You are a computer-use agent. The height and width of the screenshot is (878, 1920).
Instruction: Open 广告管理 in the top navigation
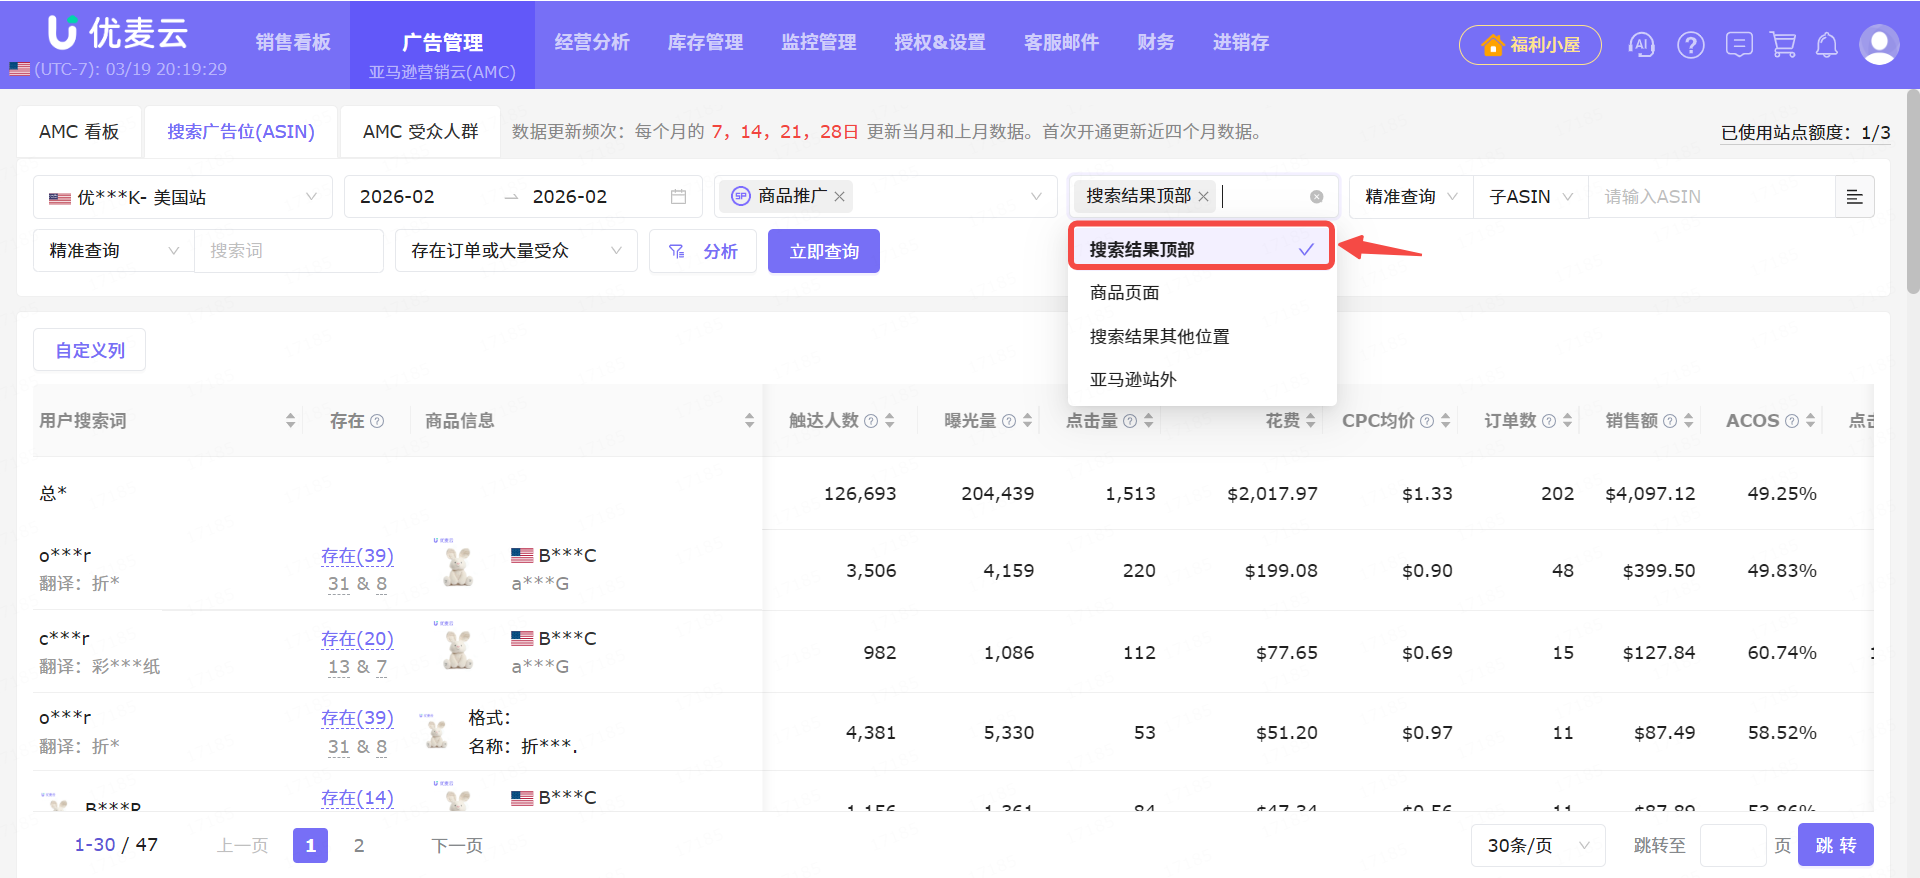tap(442, 43)
